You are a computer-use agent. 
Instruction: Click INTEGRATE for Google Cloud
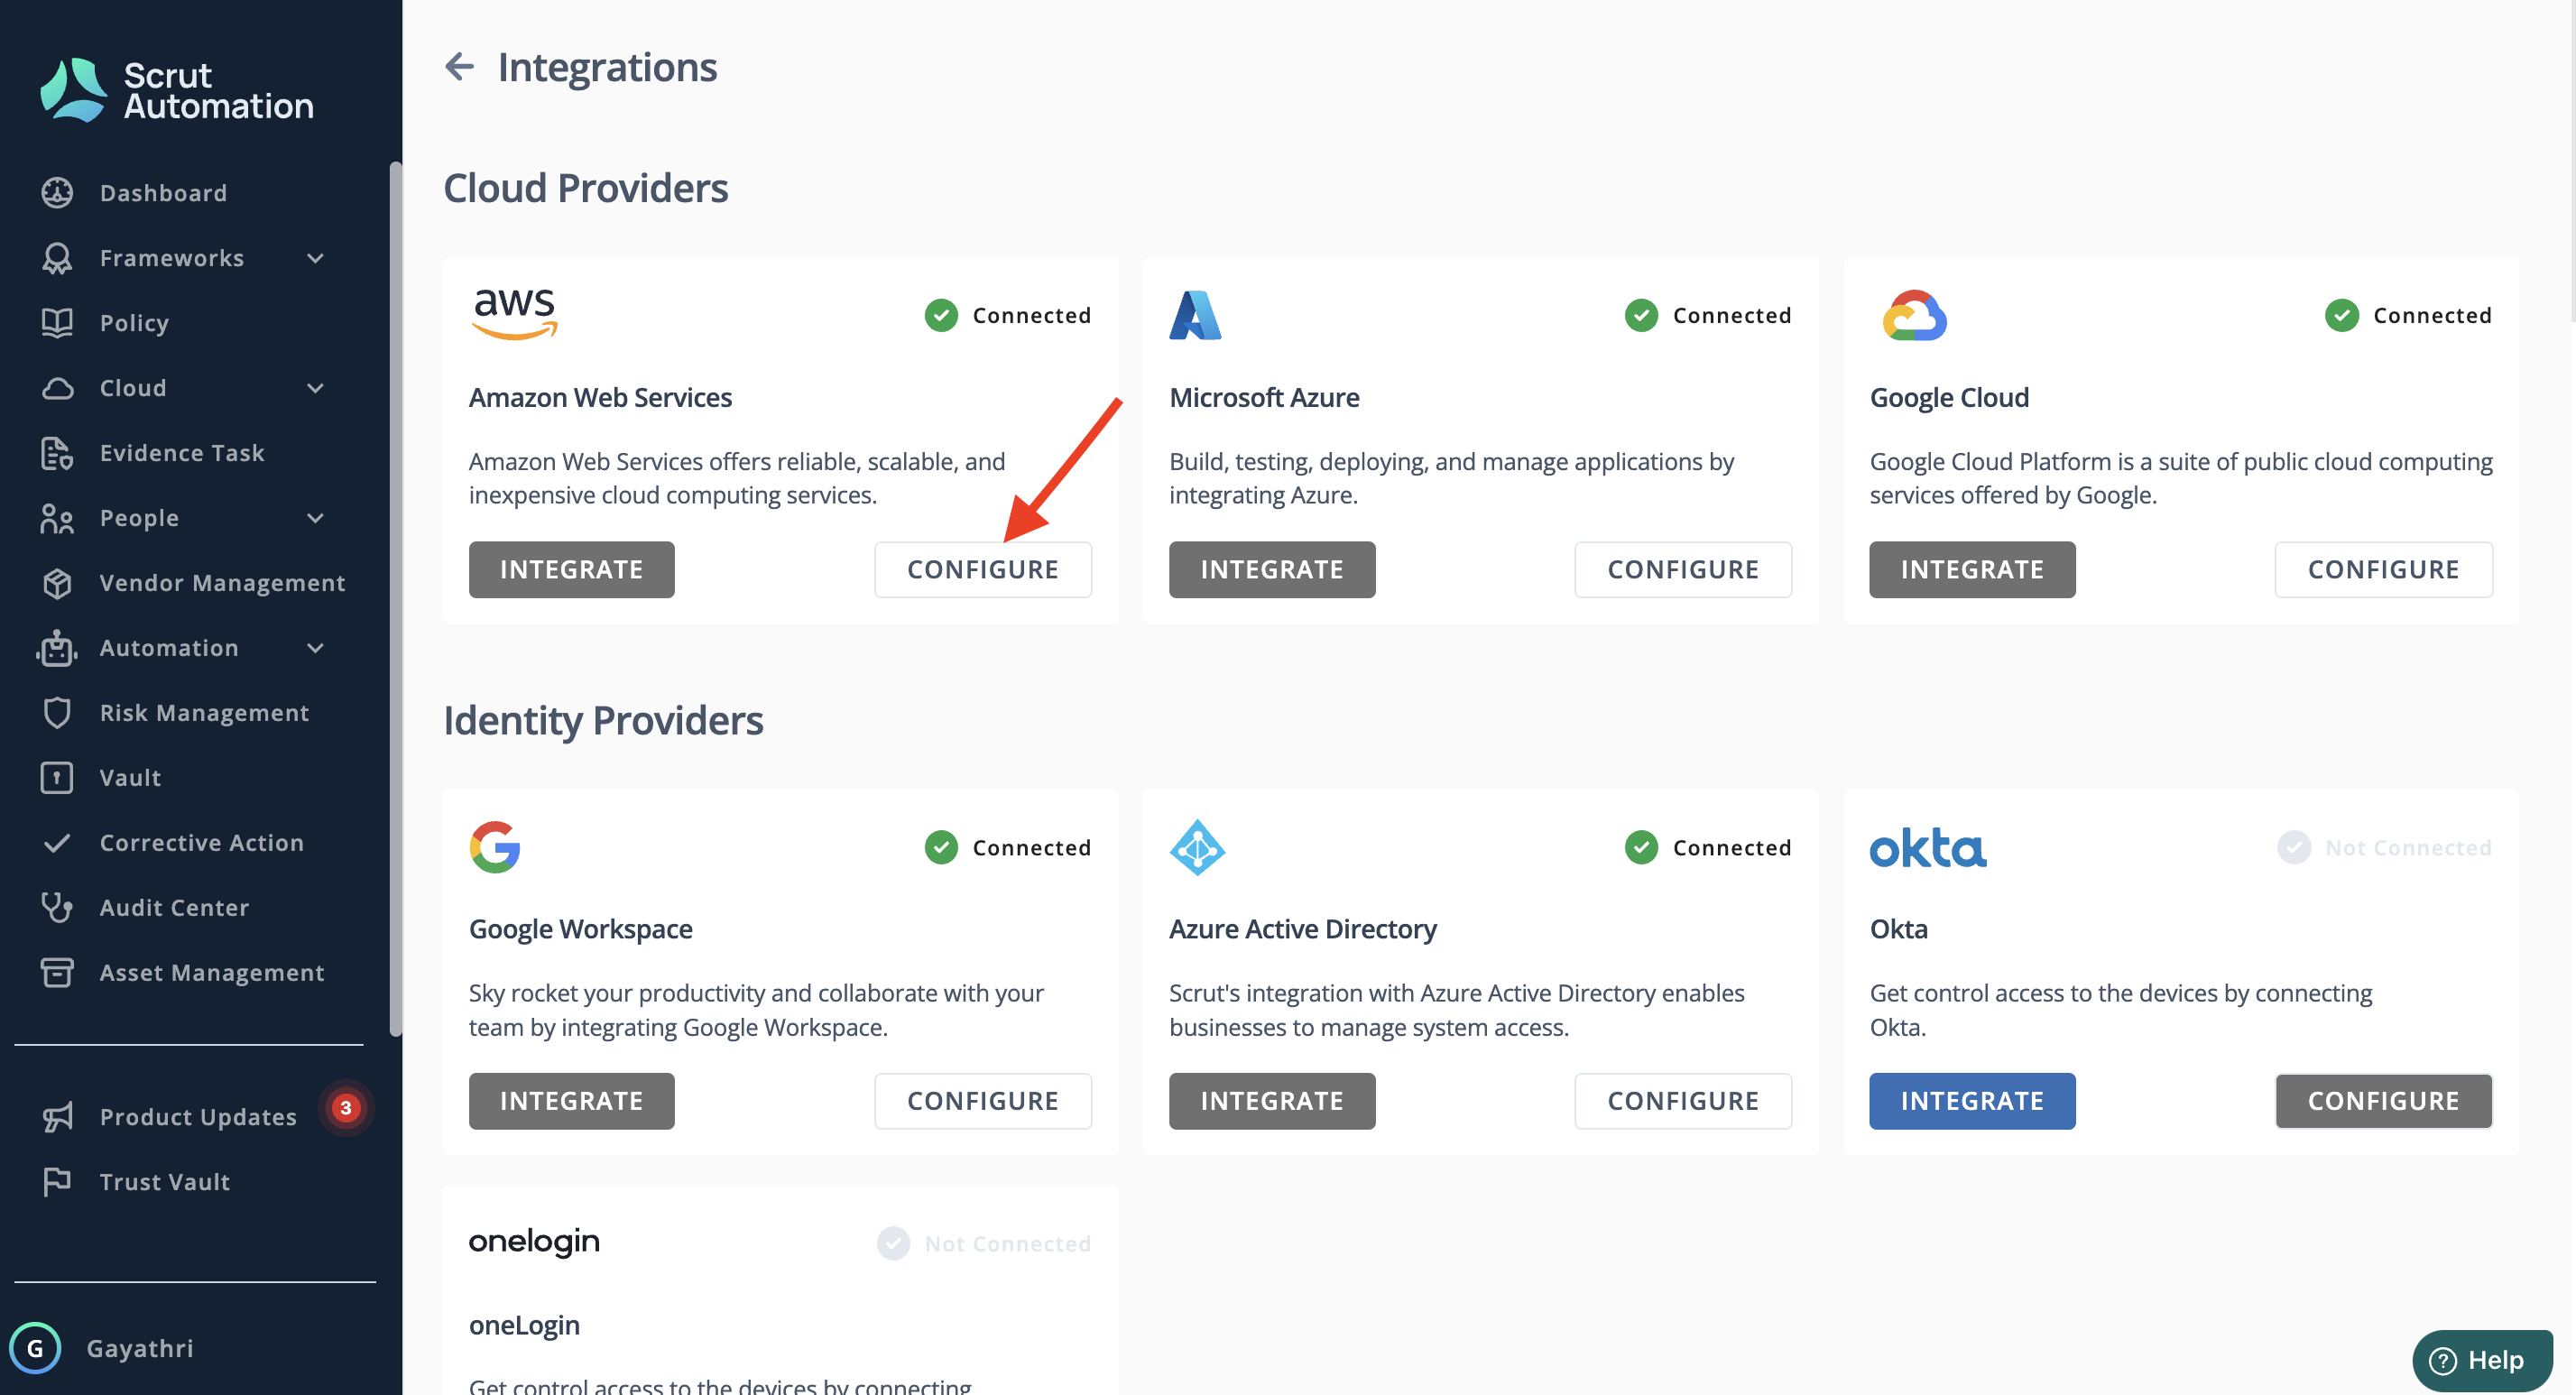pyautogui.click(x=1972, y=569)
